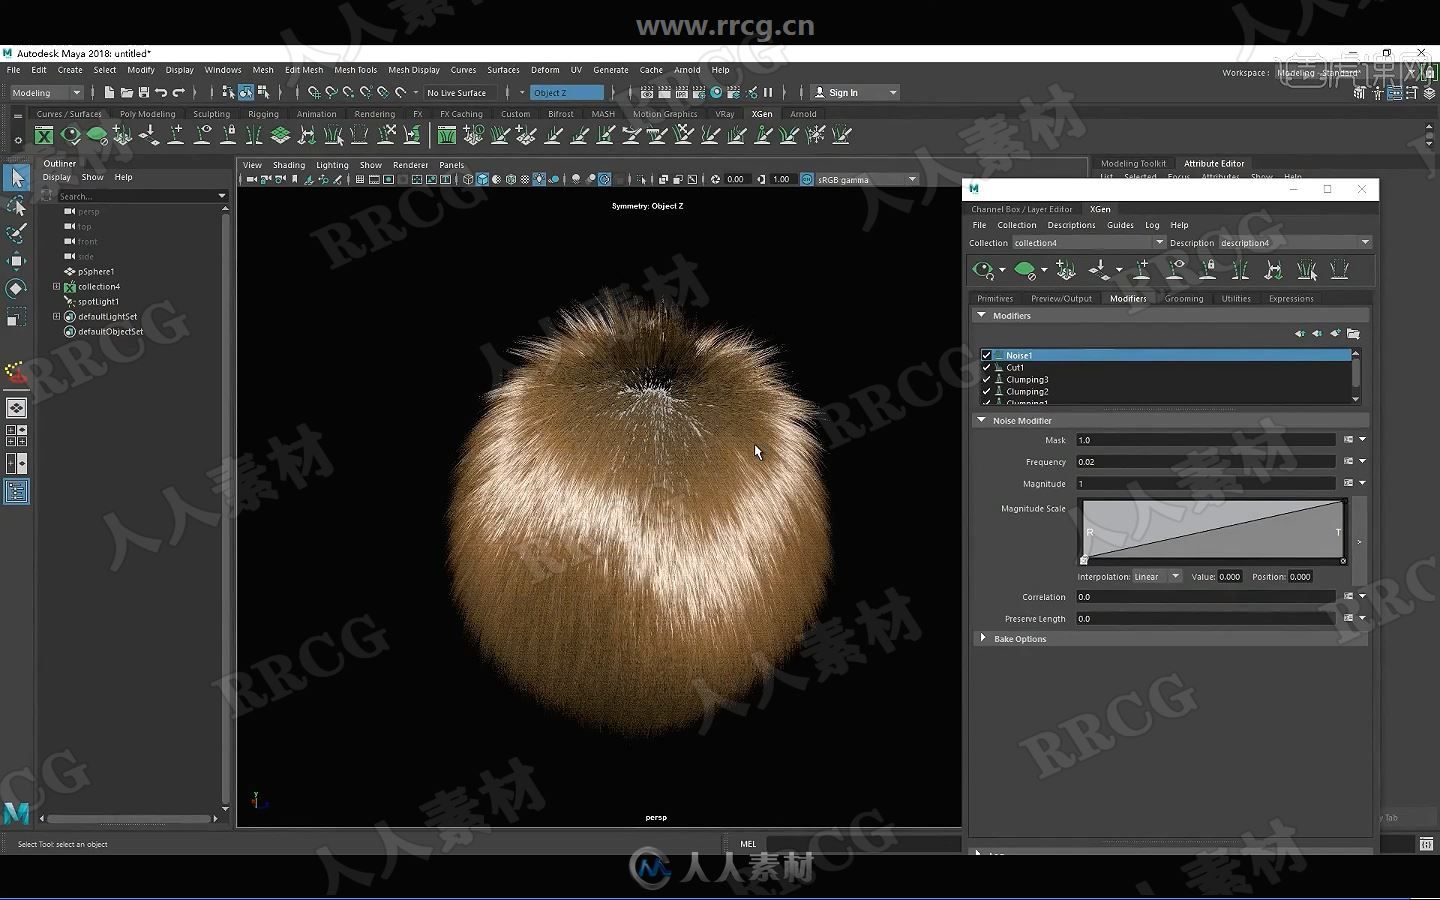Click the add modifier icon

[x=1335, y=334]
